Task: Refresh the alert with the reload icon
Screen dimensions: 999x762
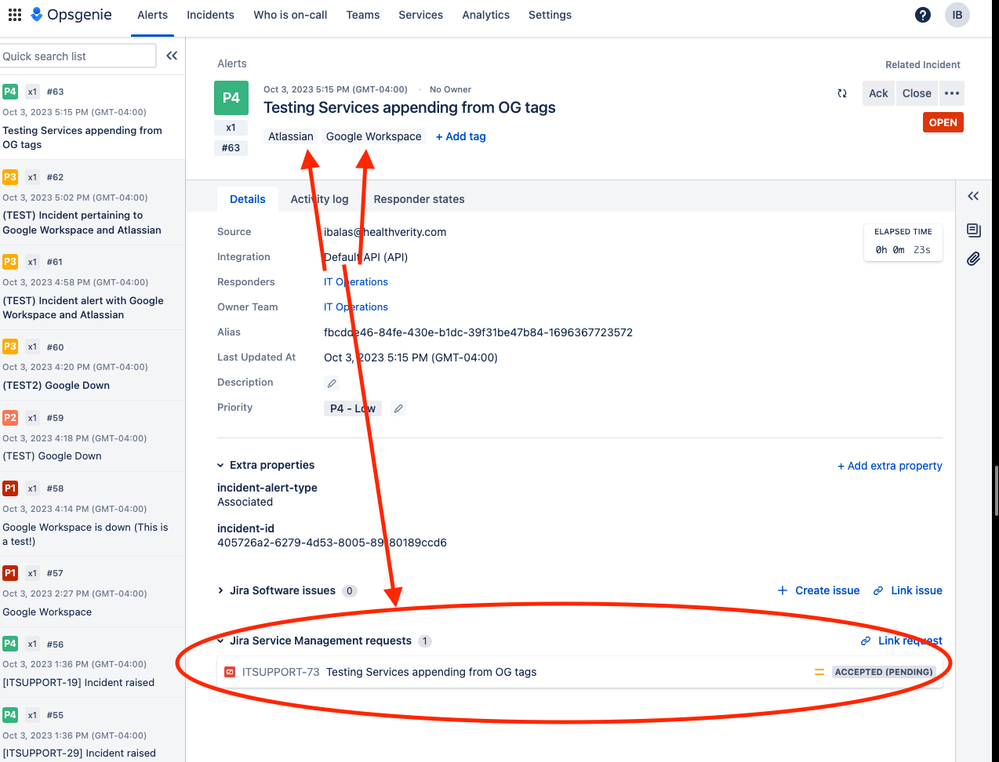Action: point(842,93)
